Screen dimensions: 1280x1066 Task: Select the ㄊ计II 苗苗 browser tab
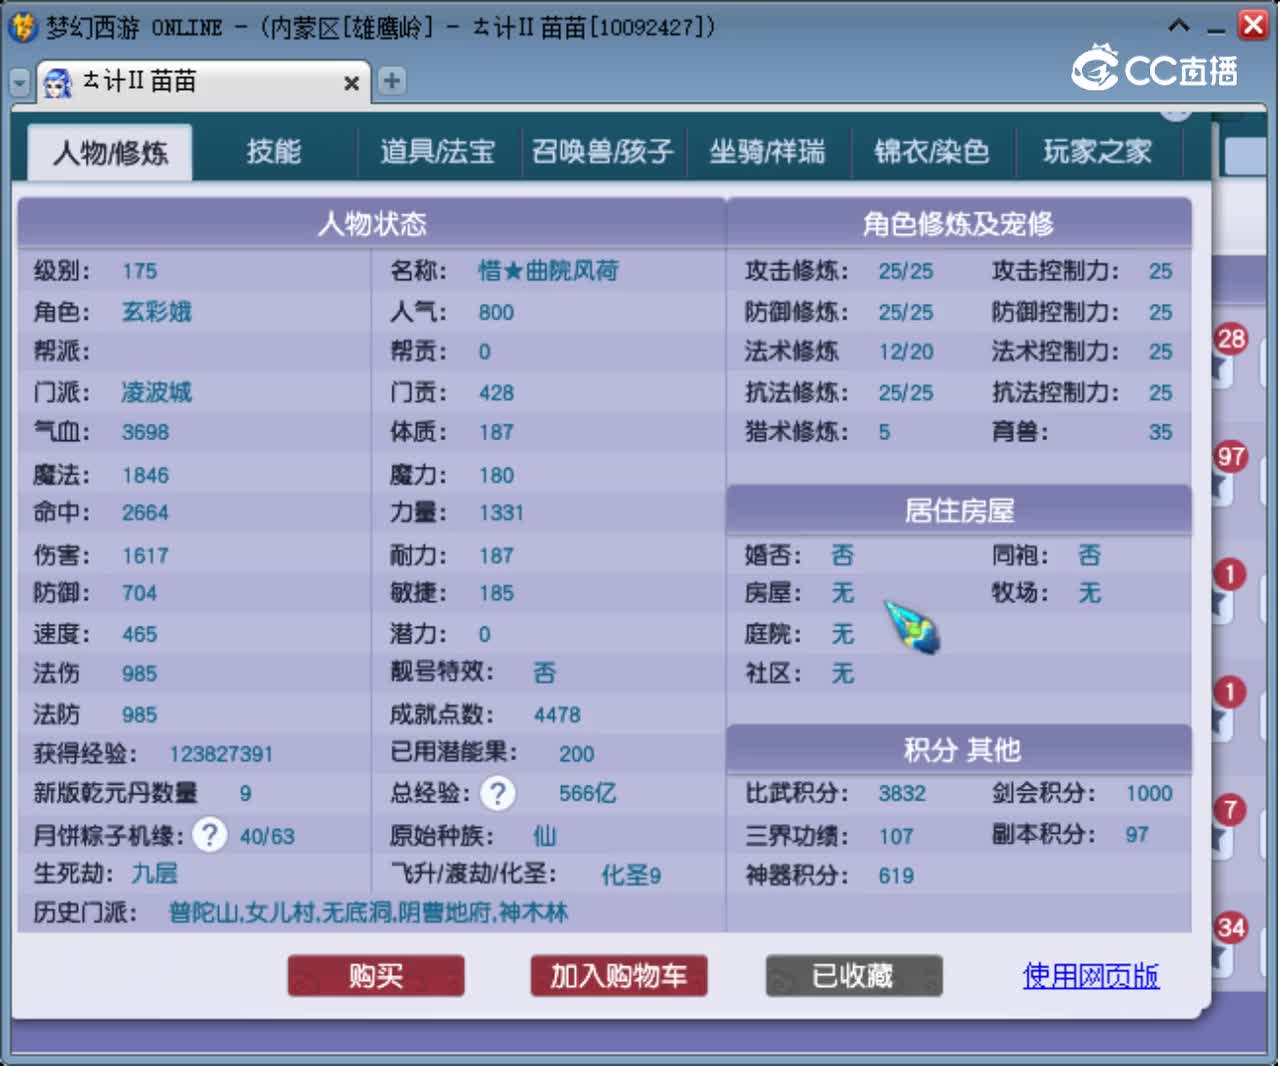pyautogui.click(x=203, y=82)
